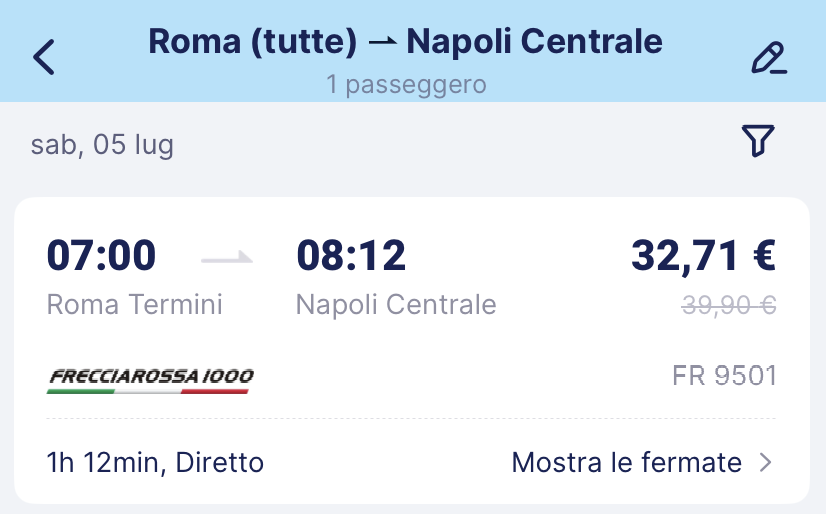Expand stops with the right chevron
The width and height of the screenshot is (826, 514).
tap(765, 462)
